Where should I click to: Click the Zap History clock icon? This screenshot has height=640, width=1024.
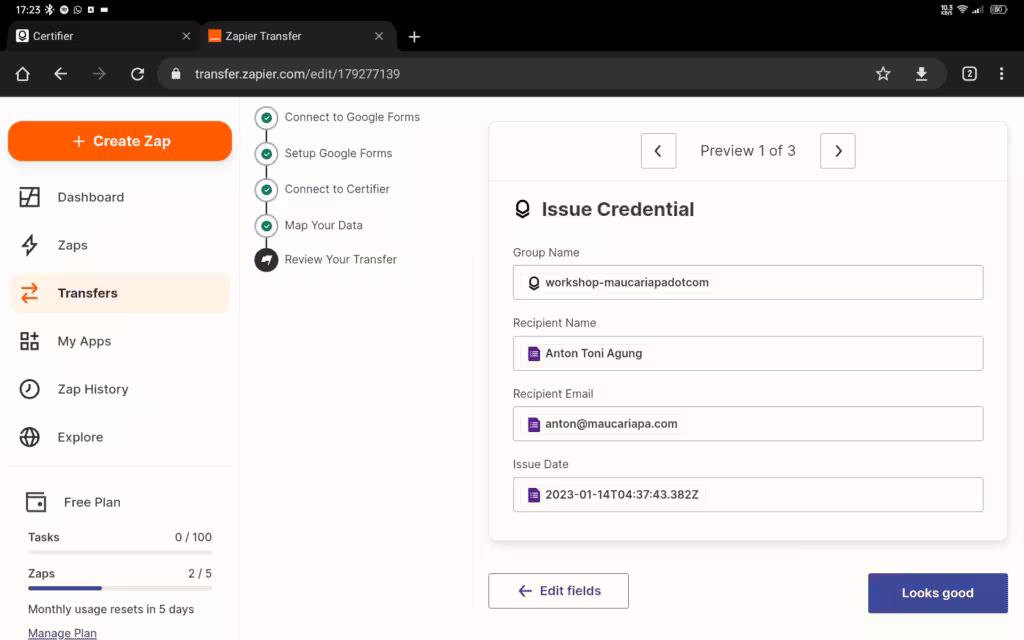pyautogui.click(x=29, y=389)
